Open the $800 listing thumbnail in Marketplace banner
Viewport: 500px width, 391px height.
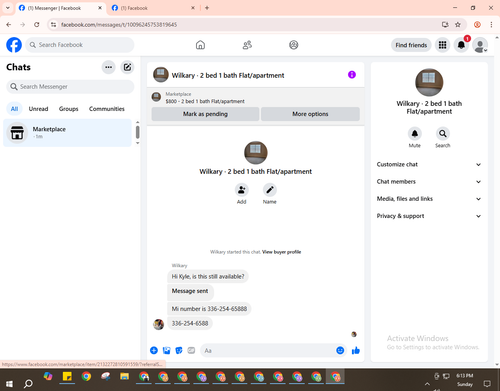156,97
